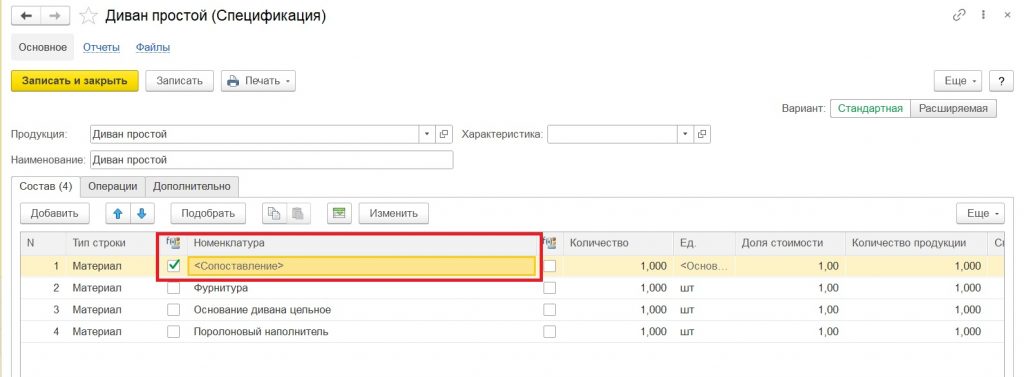The height and width of the screenshot is (377, 1024).
Task: Switch to the Операции tab
Action: click(x=112, y=186)
